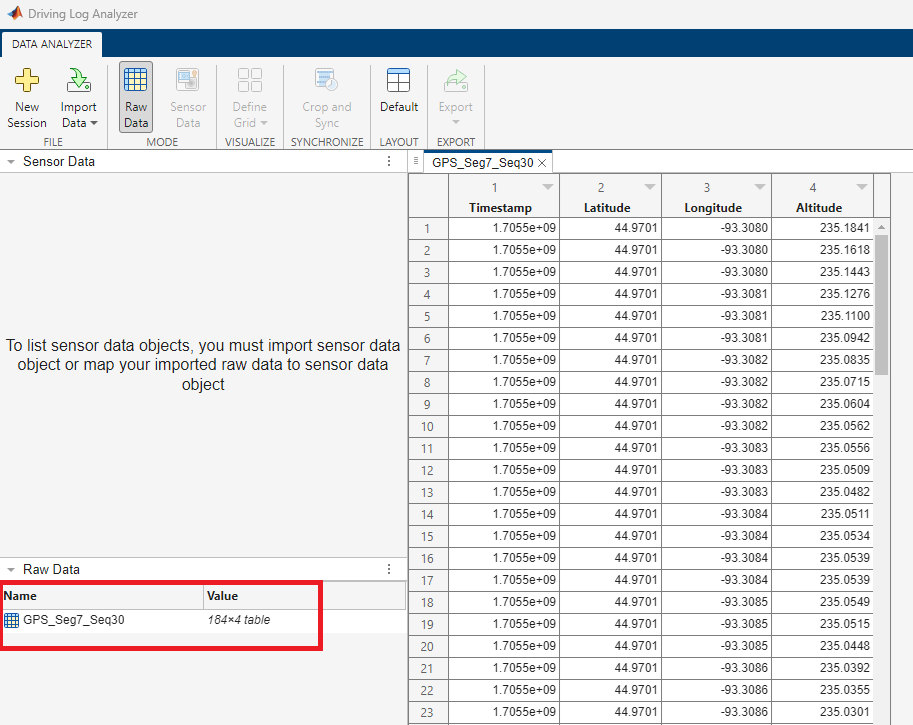This screenshot has height=725, width=913.
Task: Create a New Session
Action: click(x=27, y=96)
